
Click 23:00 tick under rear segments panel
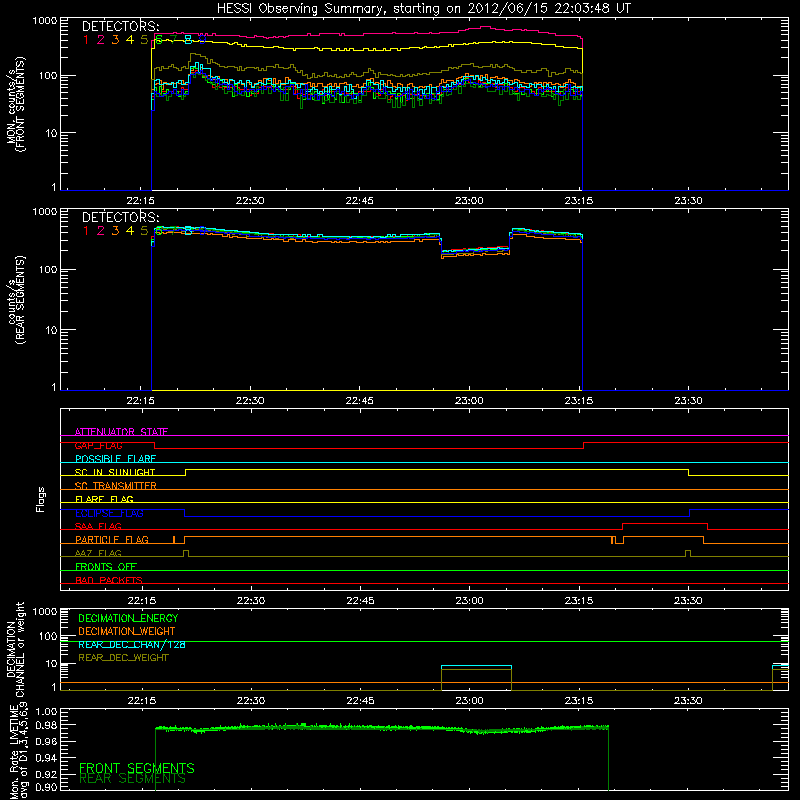469,401
